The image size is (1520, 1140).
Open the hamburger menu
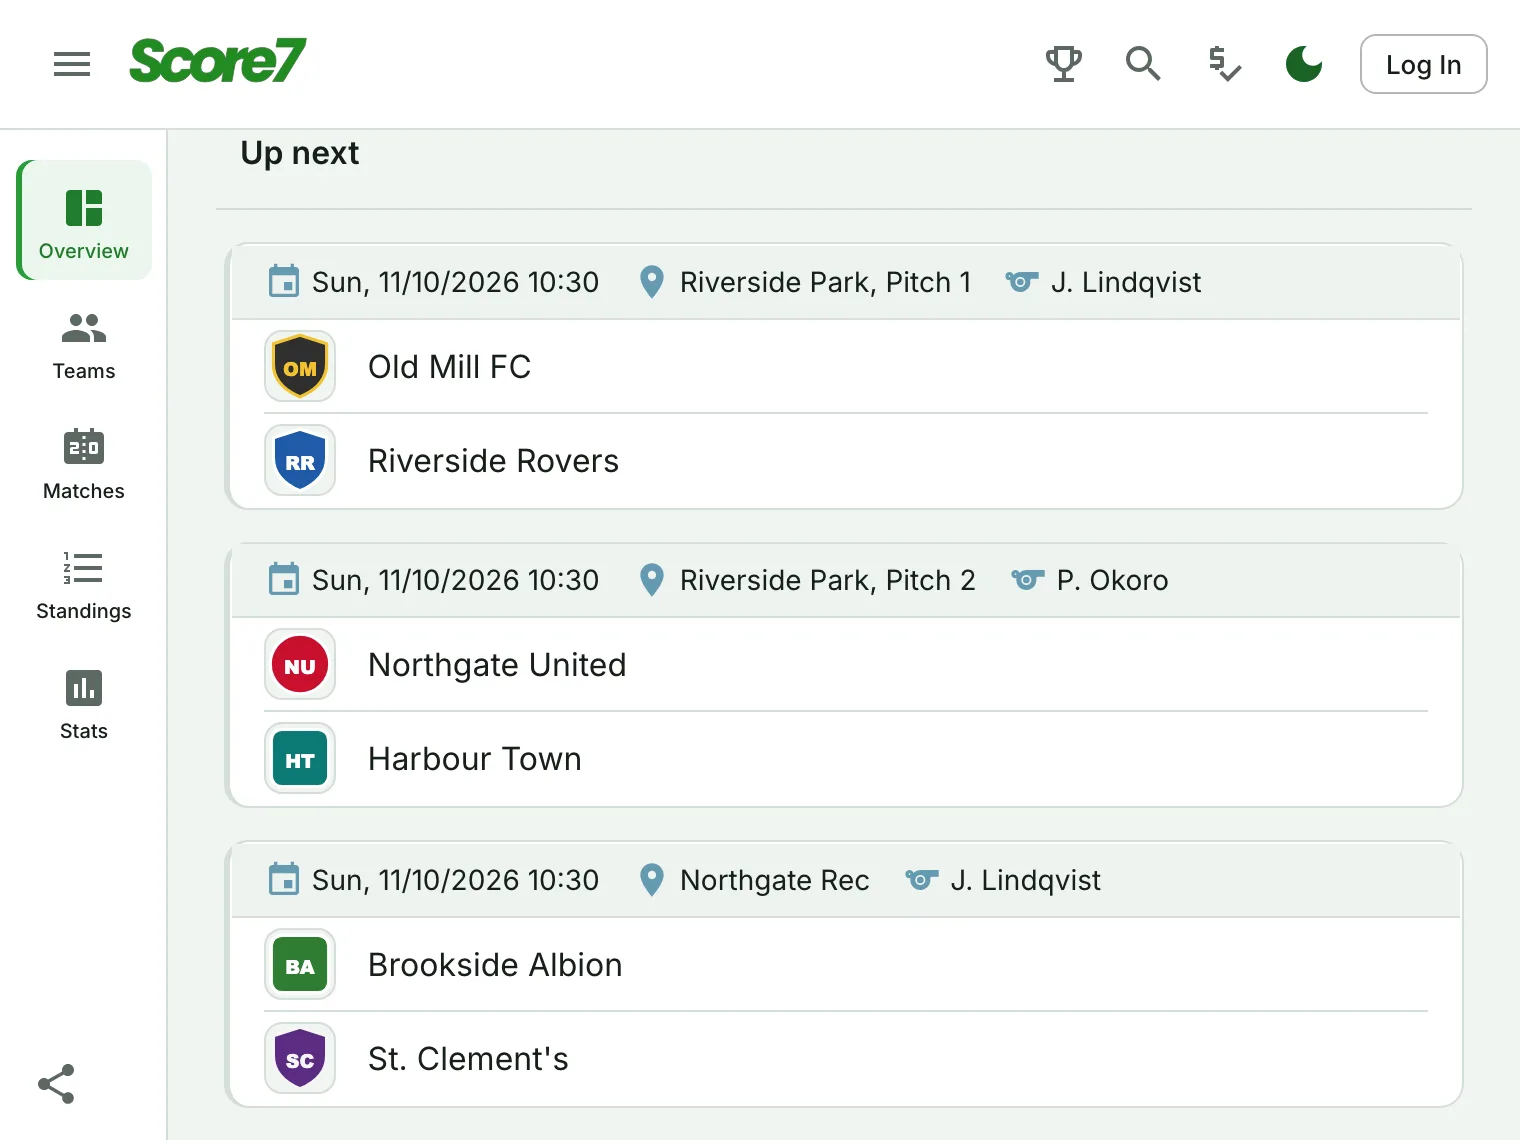click(72, 64)
